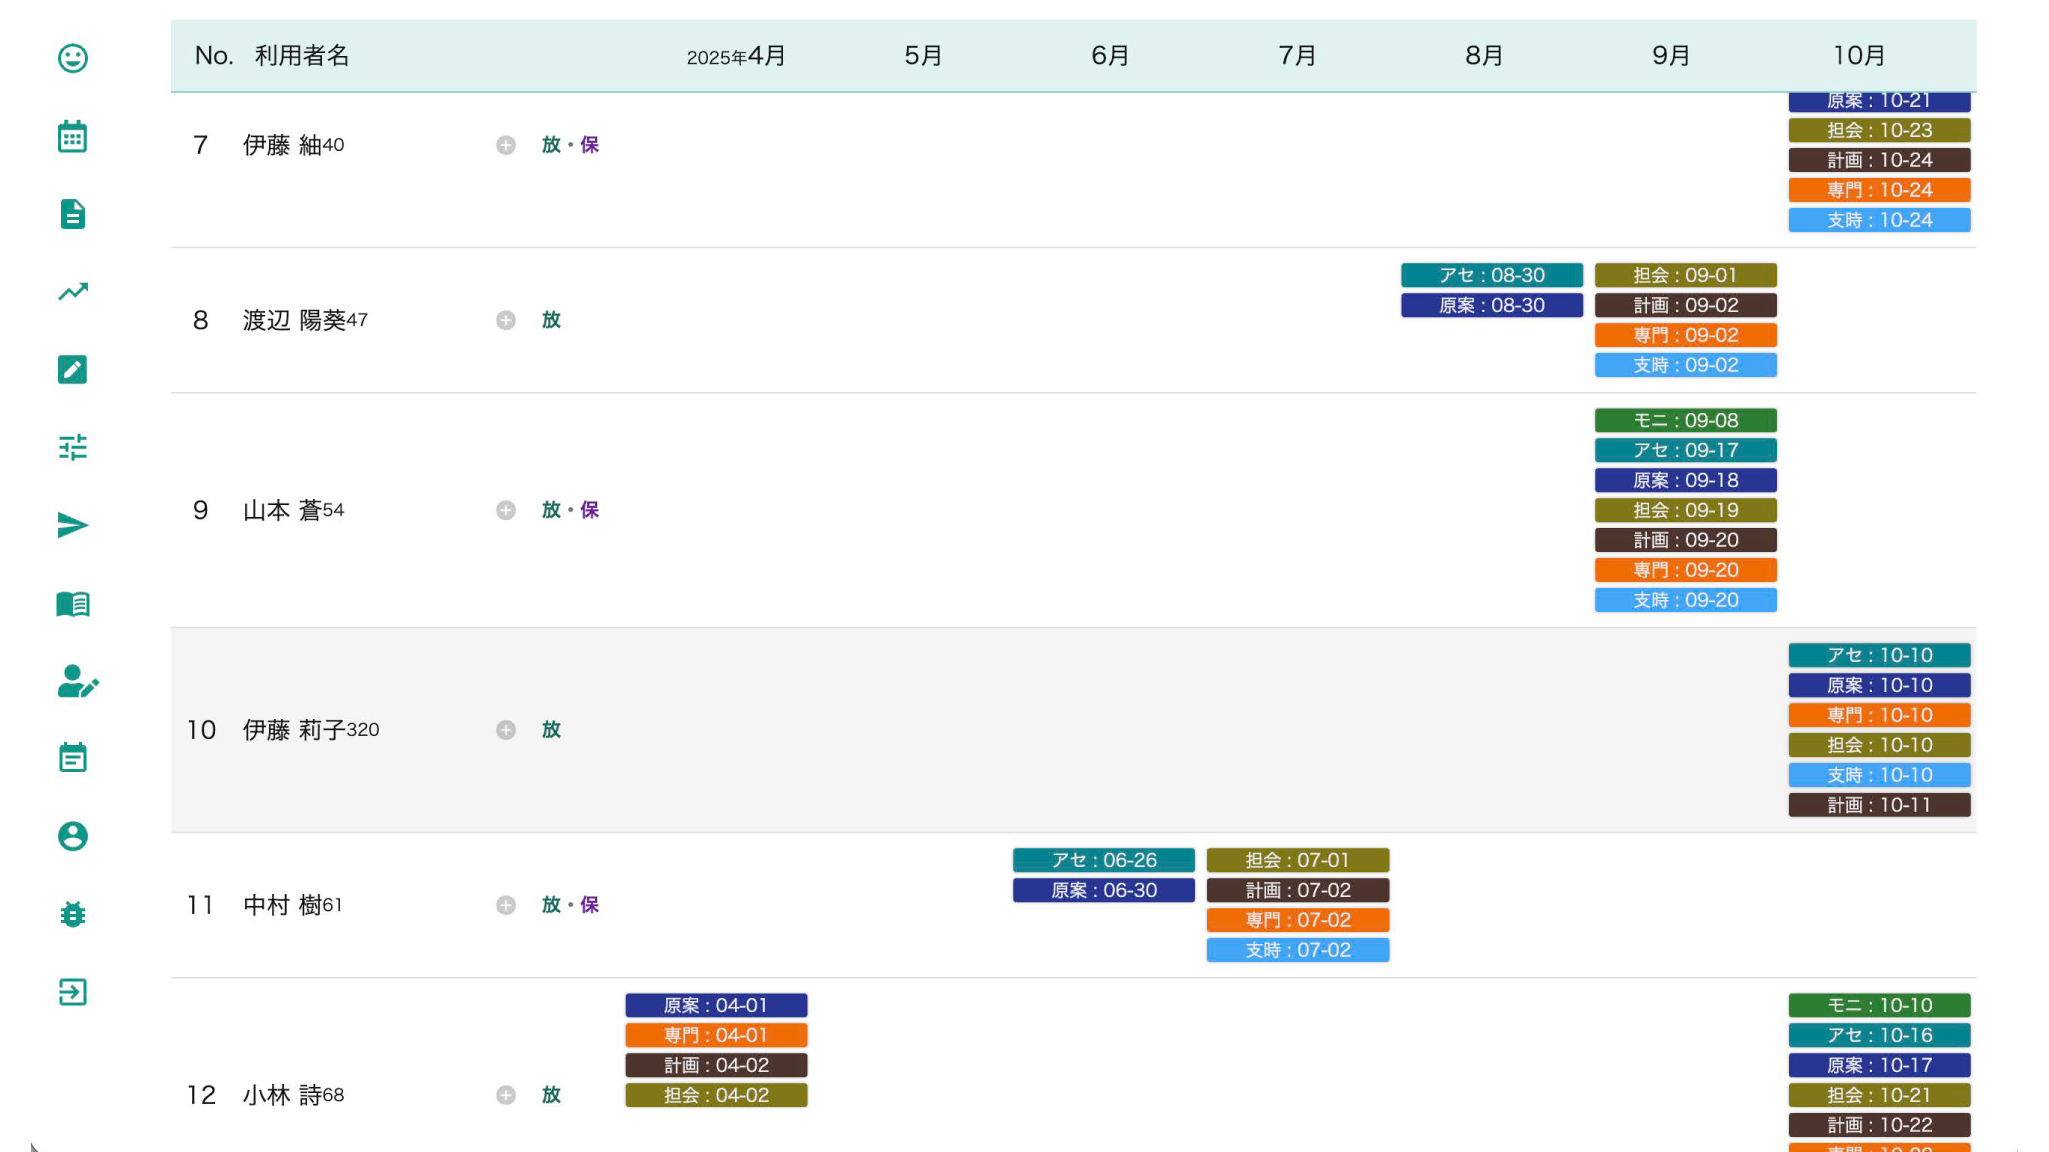The image size is (2049, 1152).
Task: Click the 10月 column header
Action: point(1858,56)
